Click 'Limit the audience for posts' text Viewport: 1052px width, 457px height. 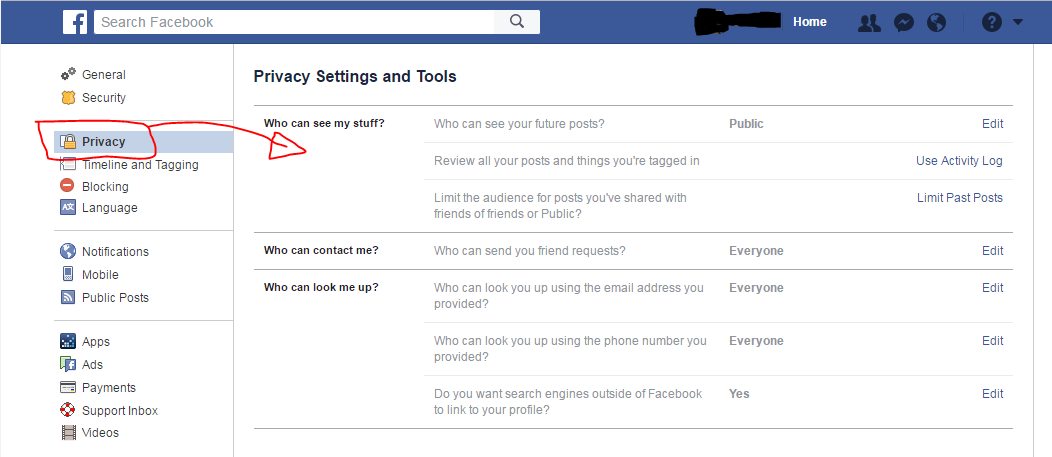coord(560,205)
